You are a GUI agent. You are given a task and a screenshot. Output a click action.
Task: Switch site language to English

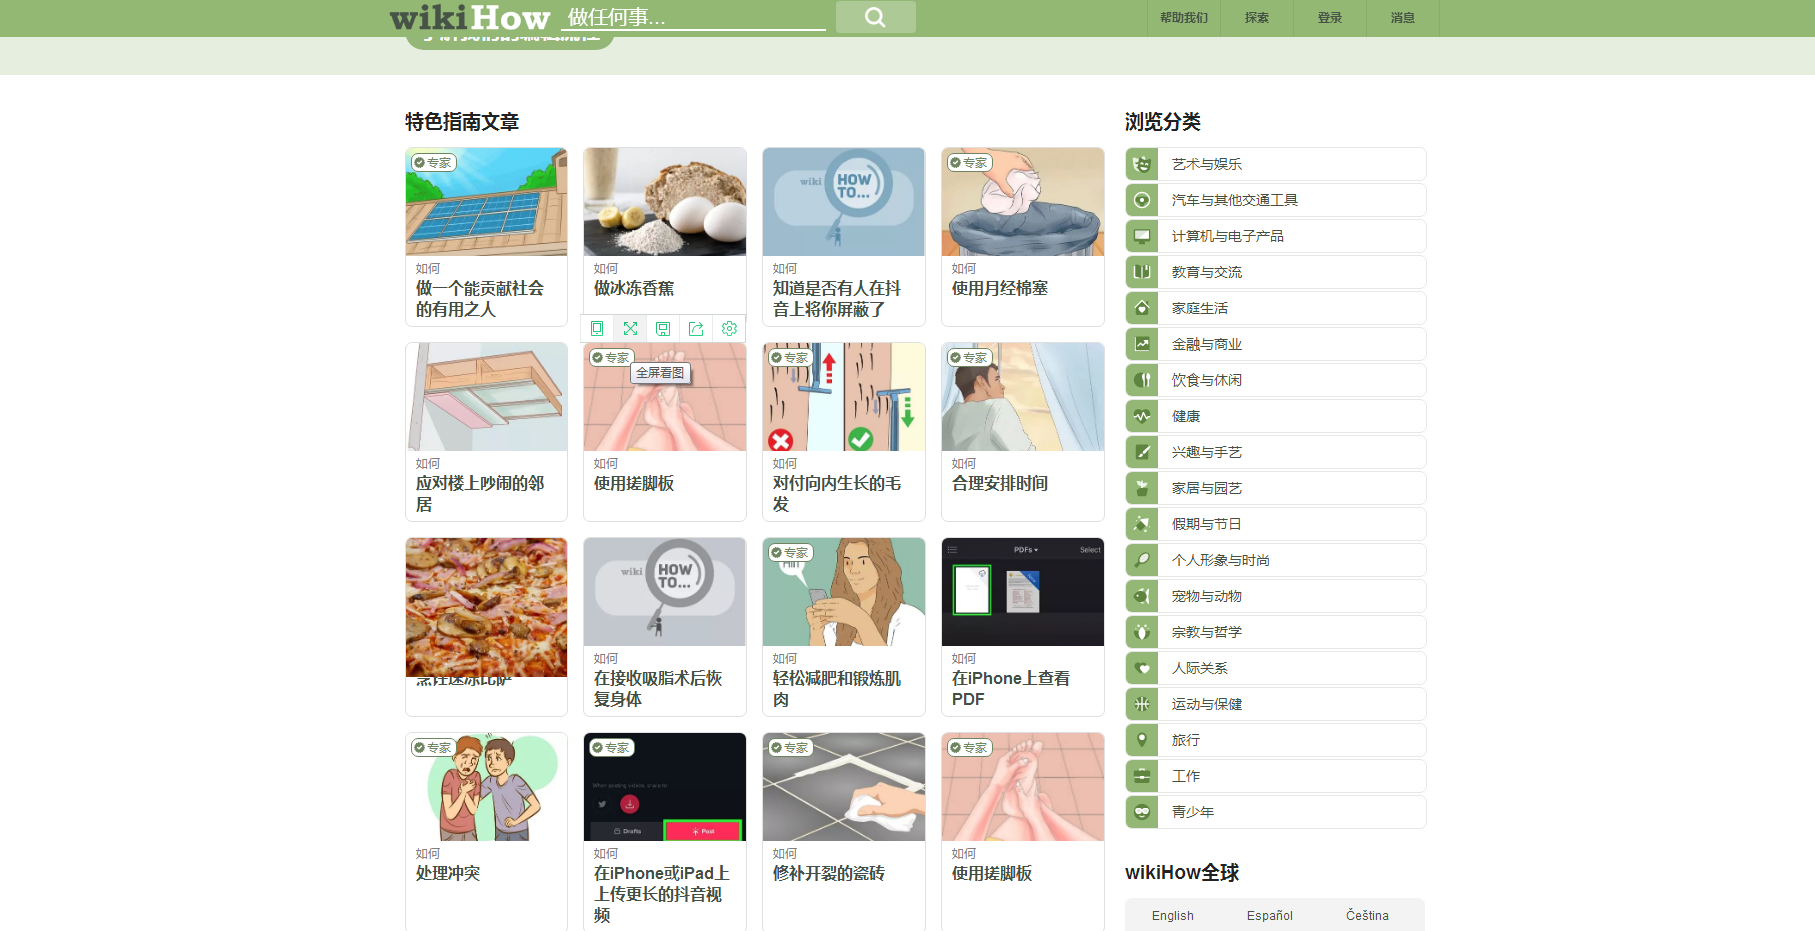pyautogui.click(x=1171, y=915)
